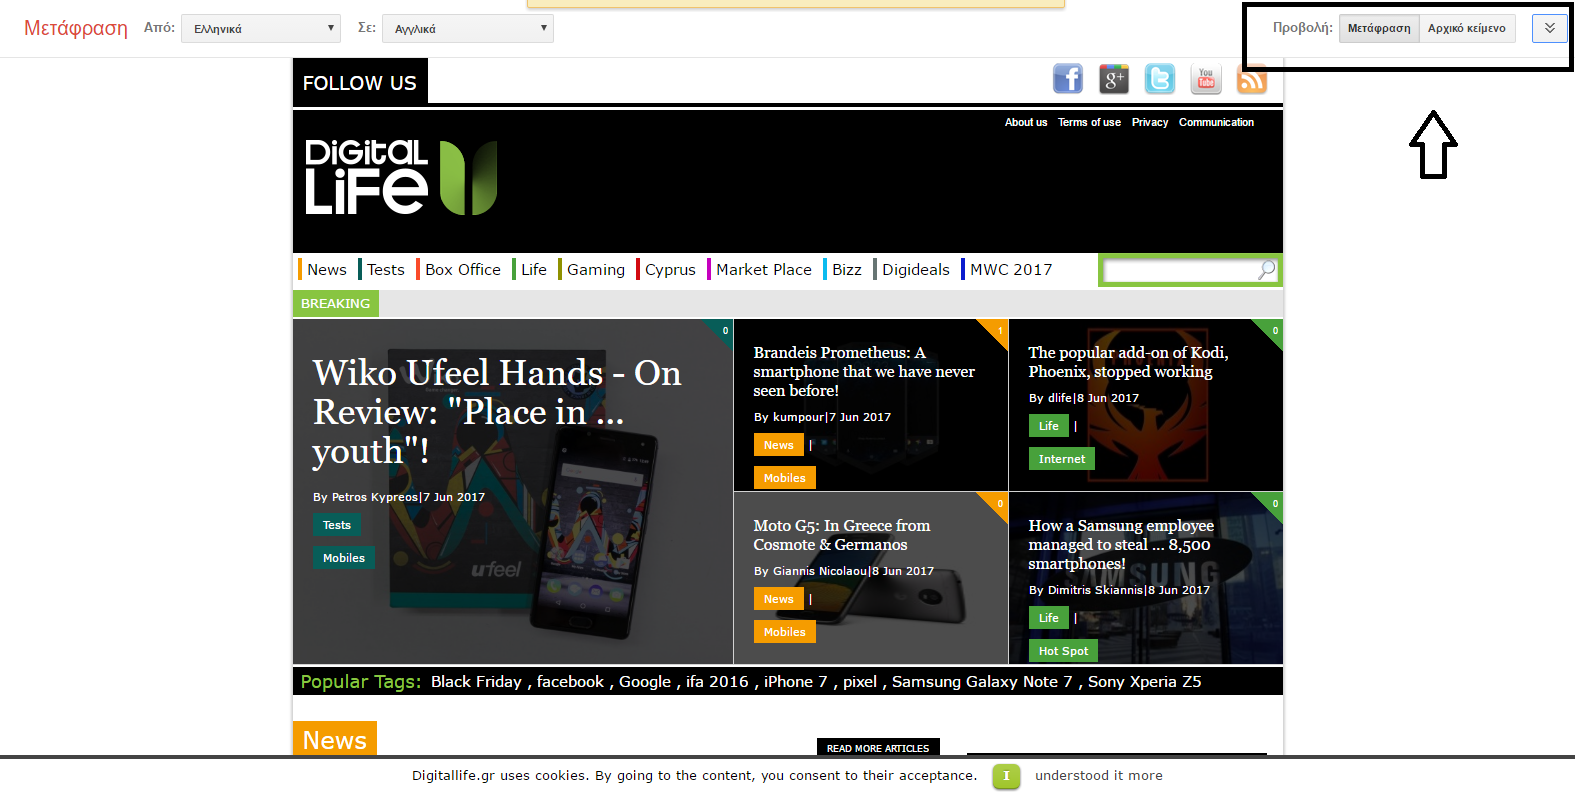Click the Hot Spot tag on Samsung article

[x=1063, y=651]
